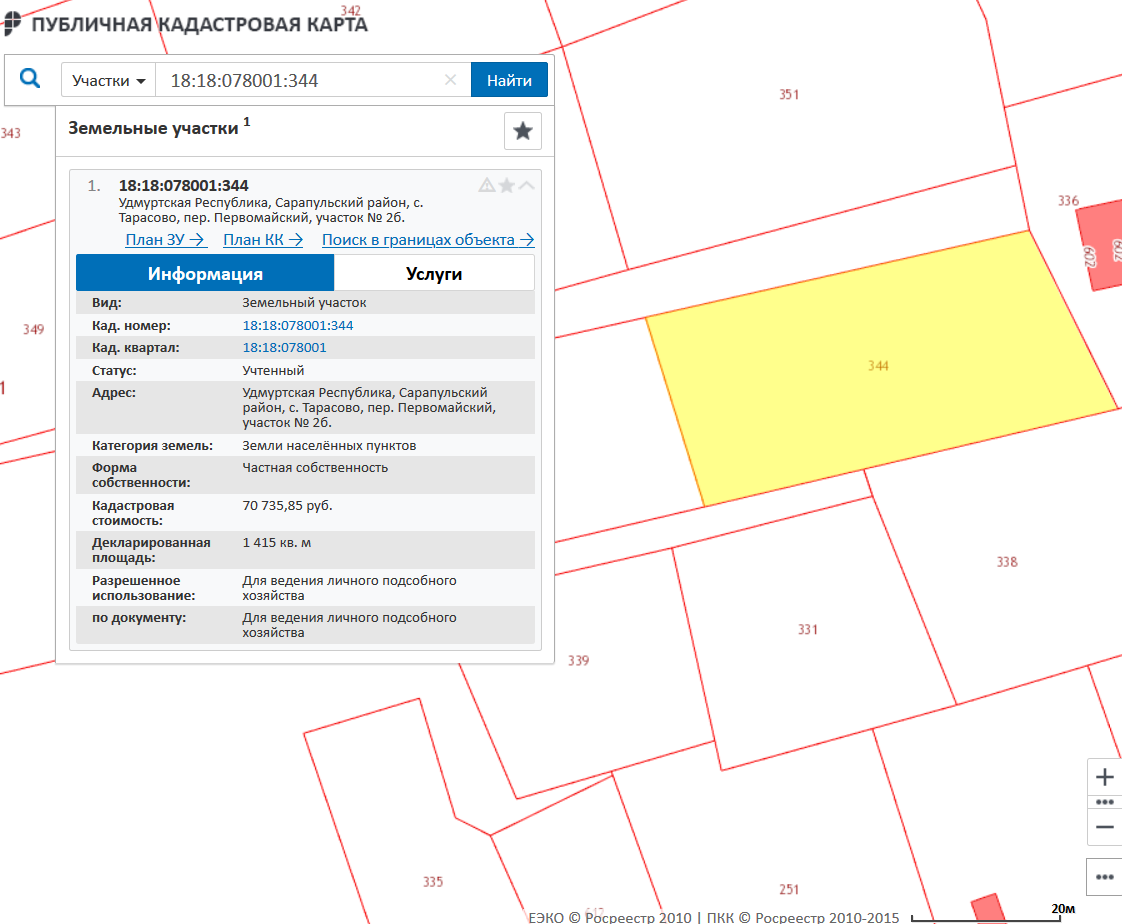The height and width of the screenshot is (924, 1122).
Task: Open the План ЗУ link
Action: tap(165, 240)
